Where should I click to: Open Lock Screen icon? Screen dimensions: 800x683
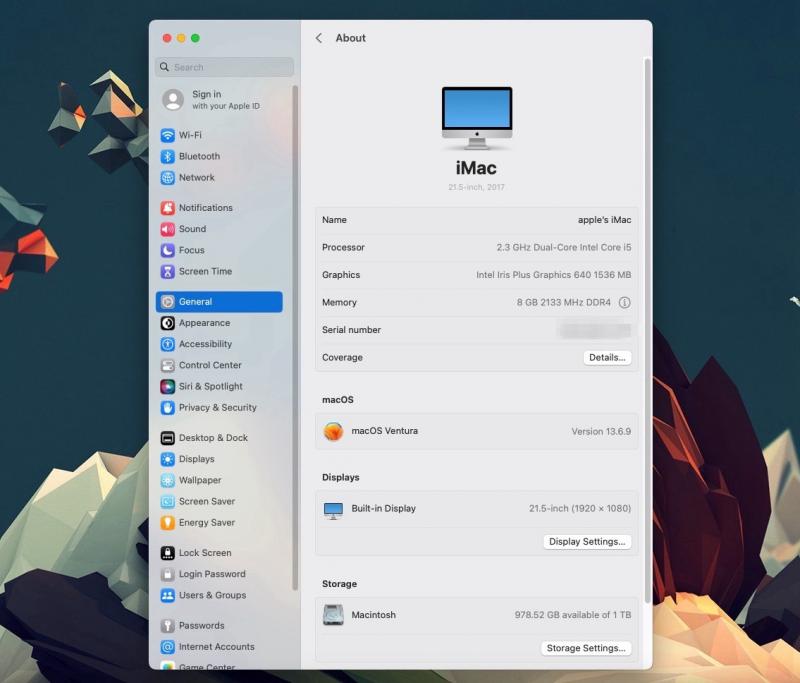(167, 553)
